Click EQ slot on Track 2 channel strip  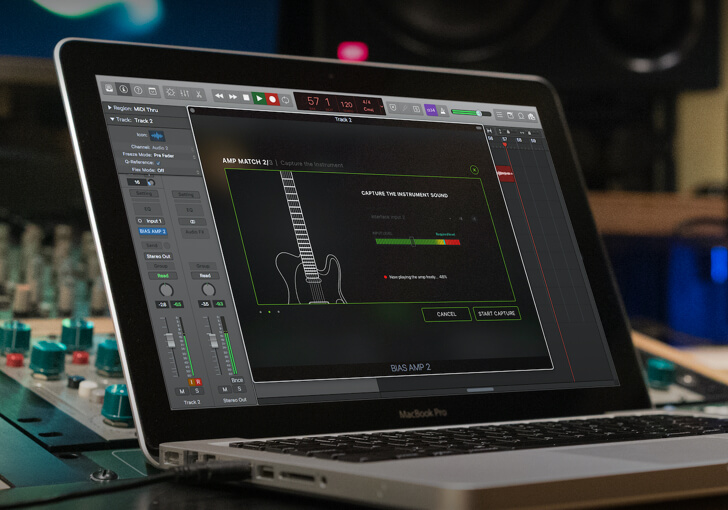(x=147, y=209)
